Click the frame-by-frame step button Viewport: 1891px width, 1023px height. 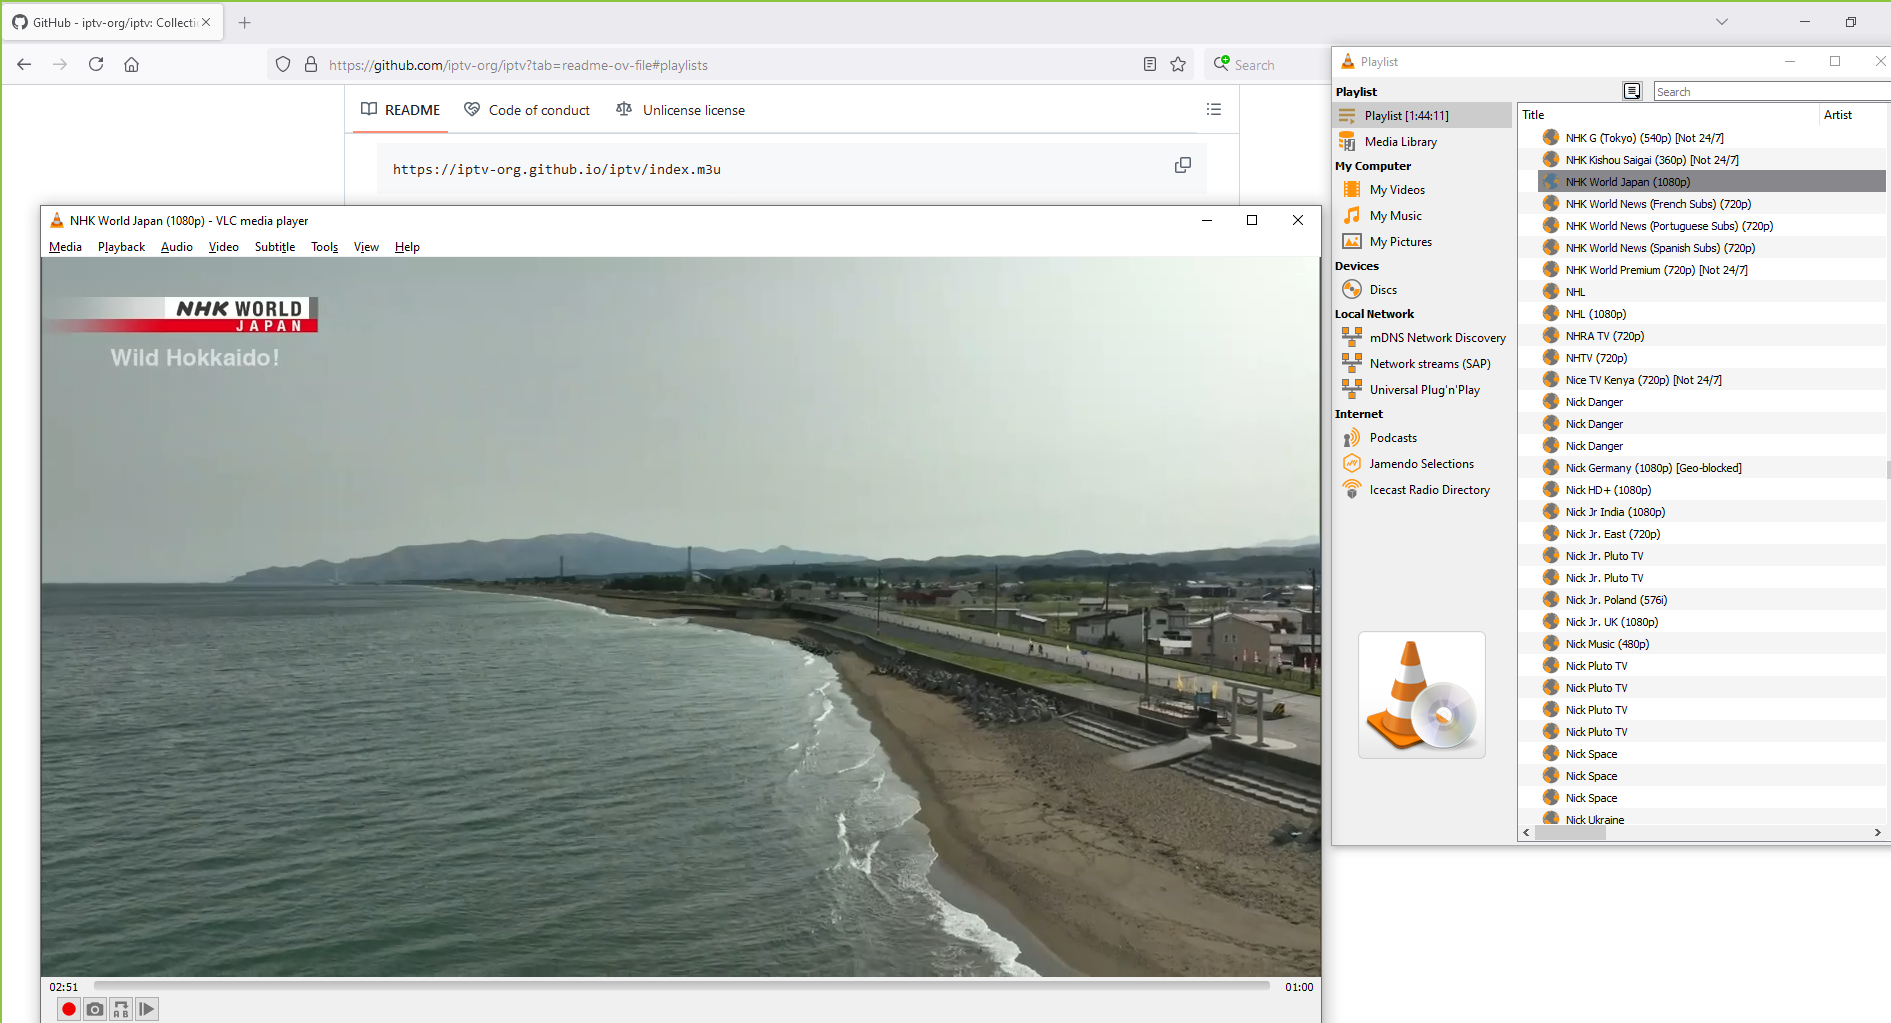(147, 1009)
